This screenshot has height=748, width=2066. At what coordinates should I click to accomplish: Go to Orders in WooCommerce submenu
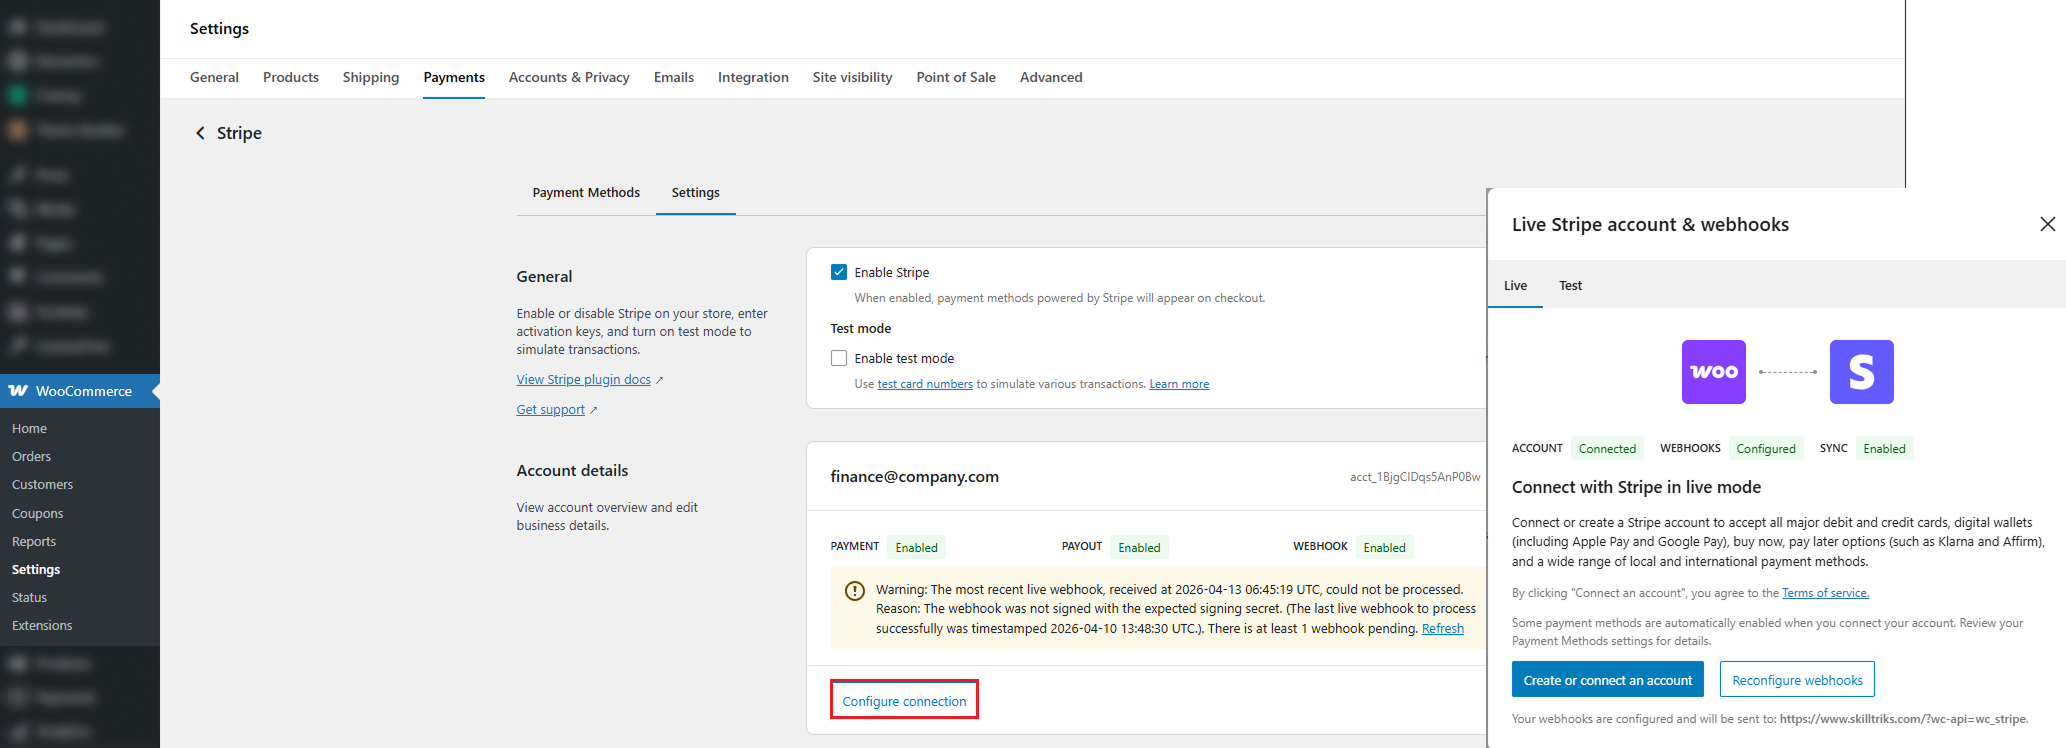(x=32, y=456)
